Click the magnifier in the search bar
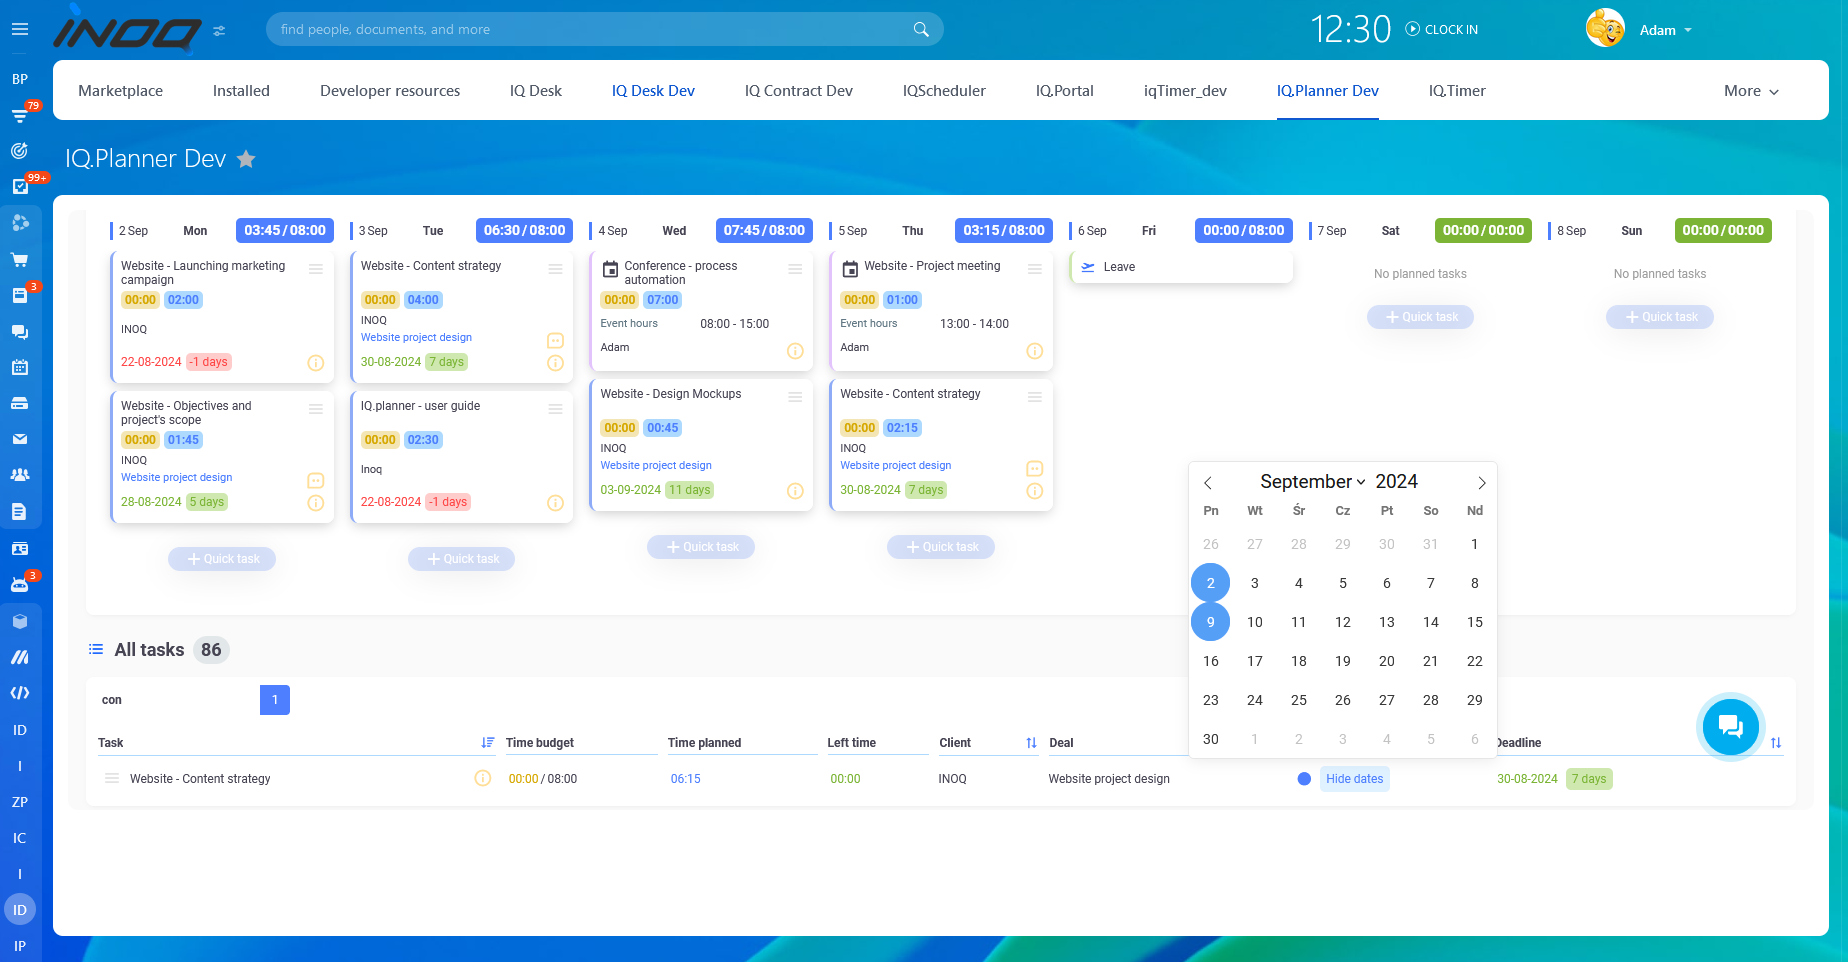This screenshot has height=962, width=1848. coord(919,29)
